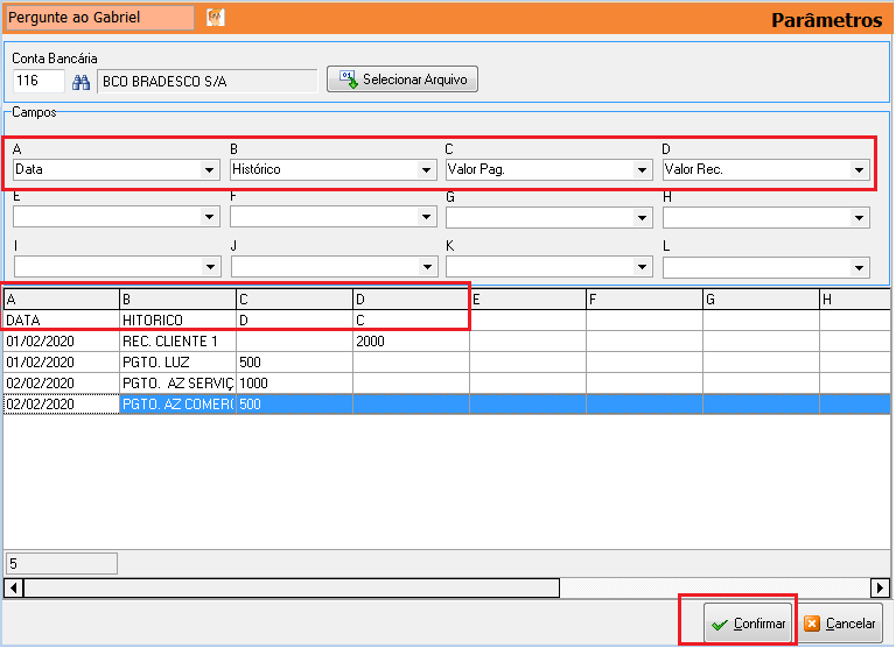Click the Gabriel assistant icon
The width and height of the screenshot is (894, 647).
tap(216, 18)
